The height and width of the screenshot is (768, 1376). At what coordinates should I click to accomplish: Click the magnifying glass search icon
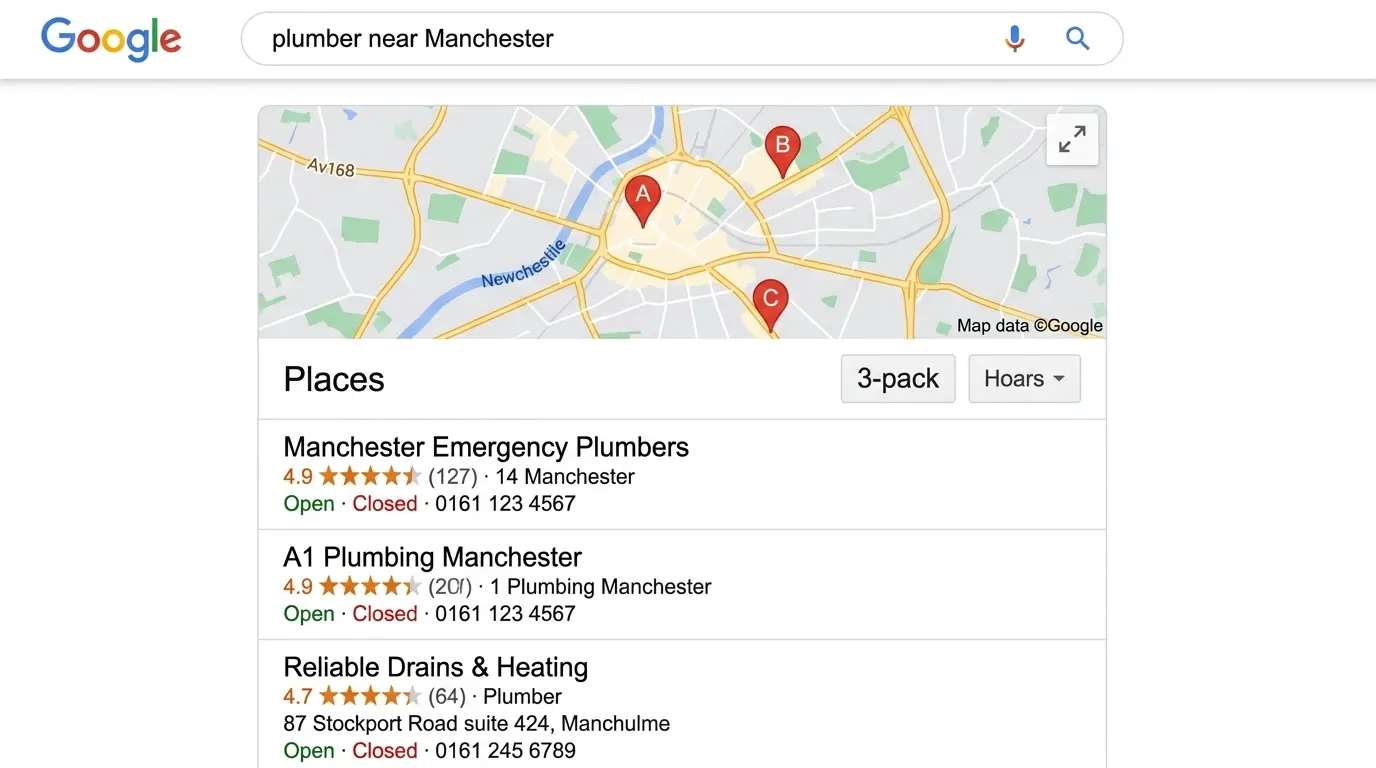(1077, 38)
